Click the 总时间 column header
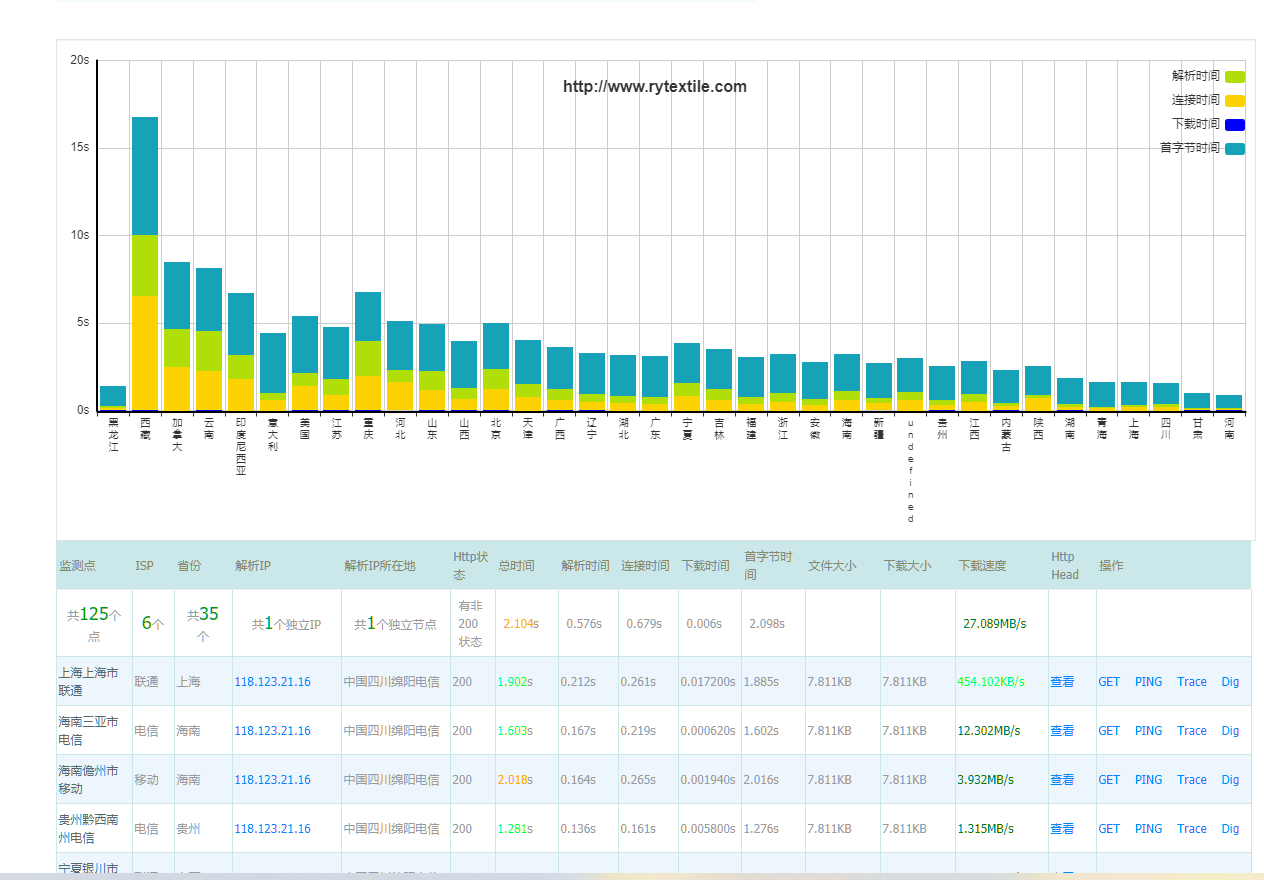The width and height of the screenshot is (1264, 880). [x=516, y=566]
